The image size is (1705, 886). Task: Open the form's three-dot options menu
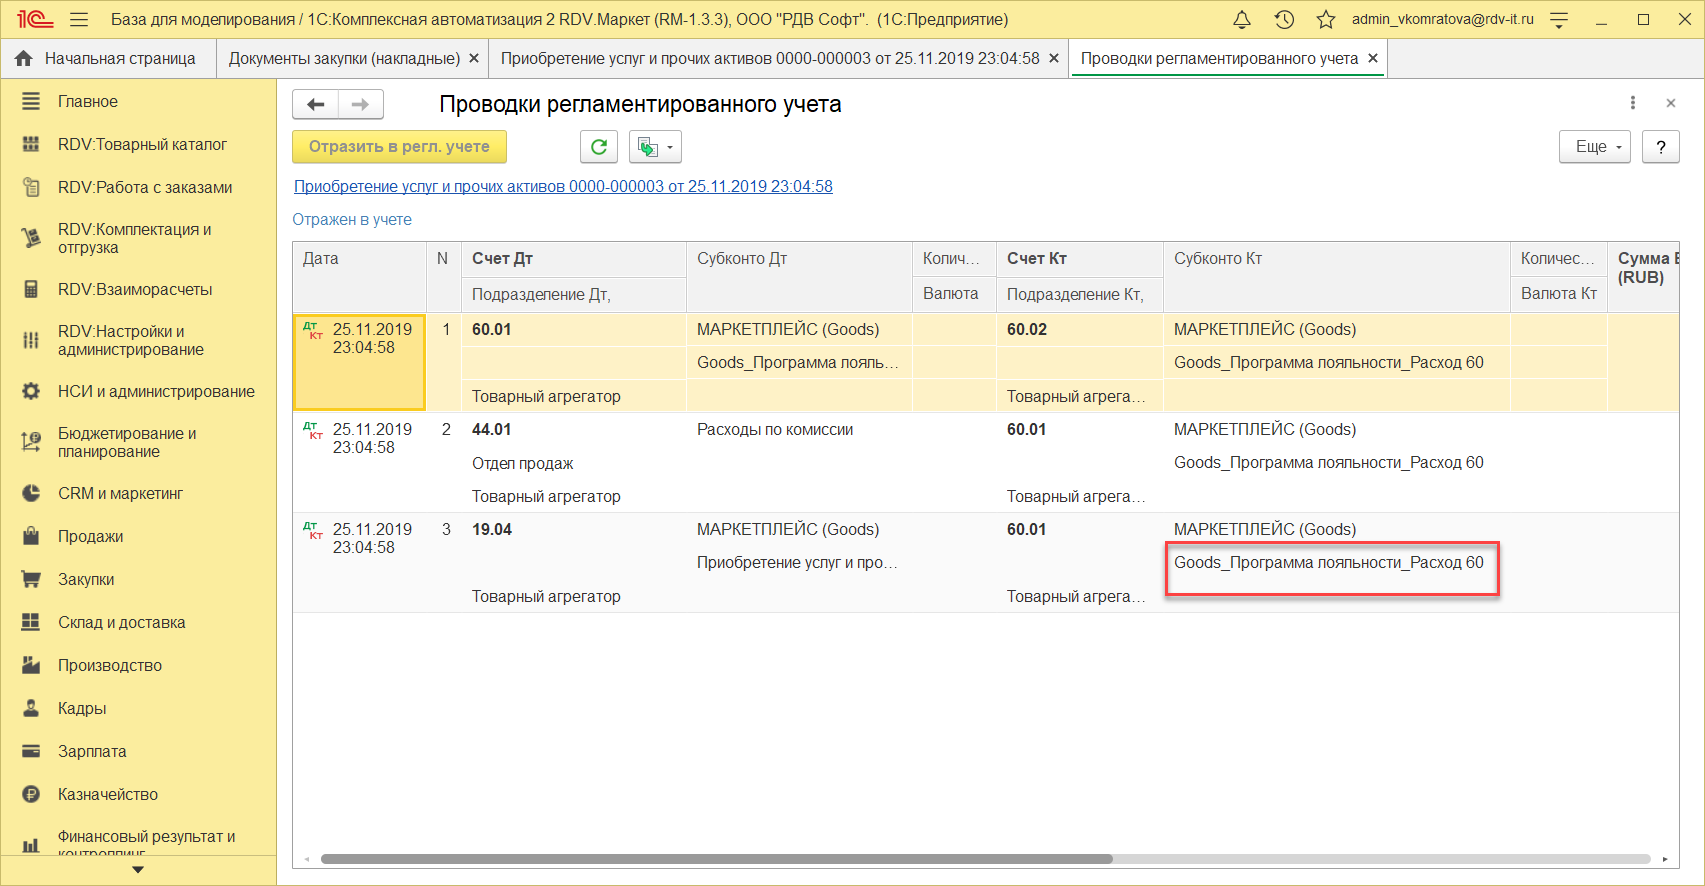pos(1633,103)
